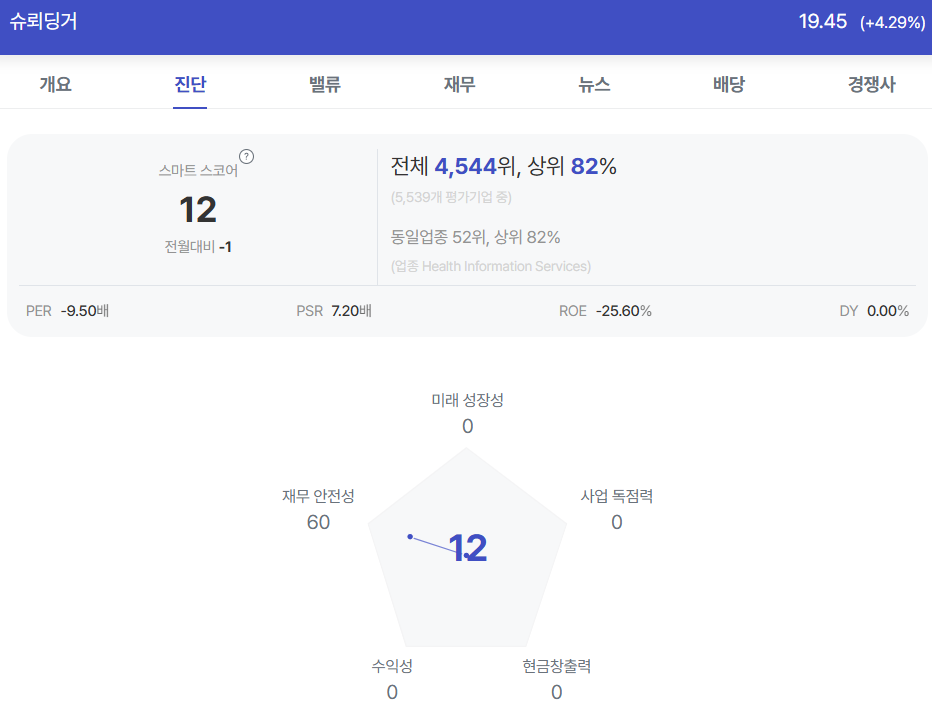Screen dimensions: 932x718
Task: Open the 재무 tab
Action: click(x=460, y=85)
